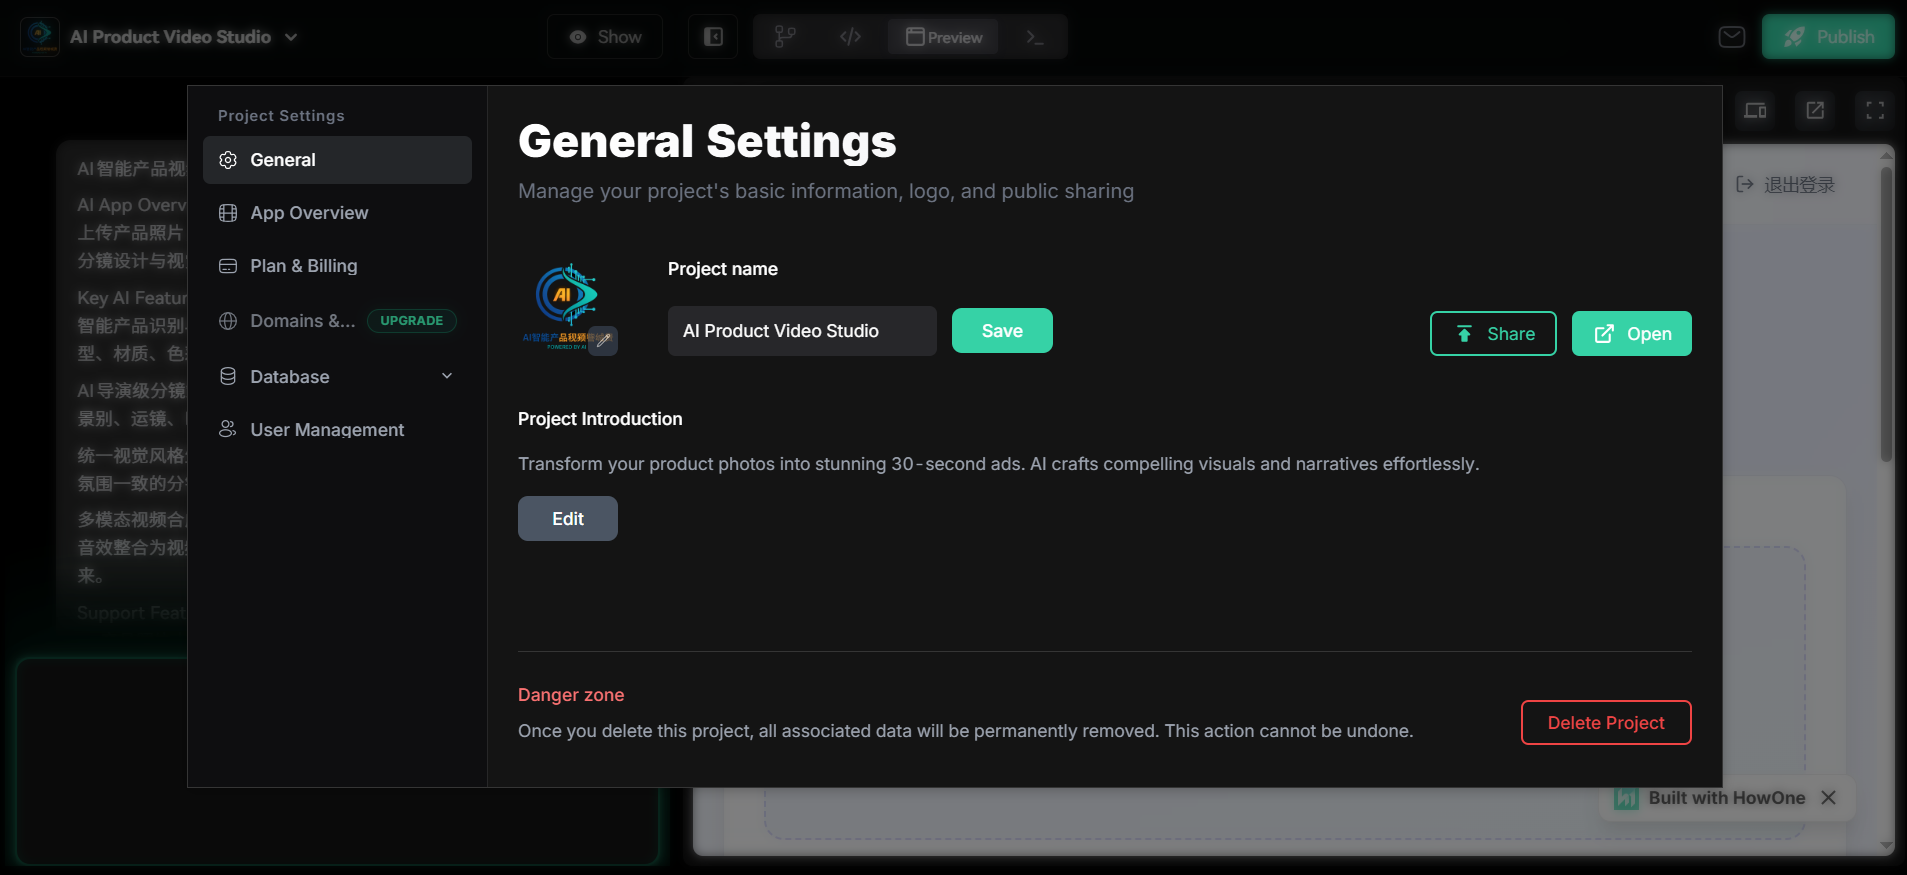Switch to the Preview tab
The height and width of the screenshot is (875, 1907).
944,37
